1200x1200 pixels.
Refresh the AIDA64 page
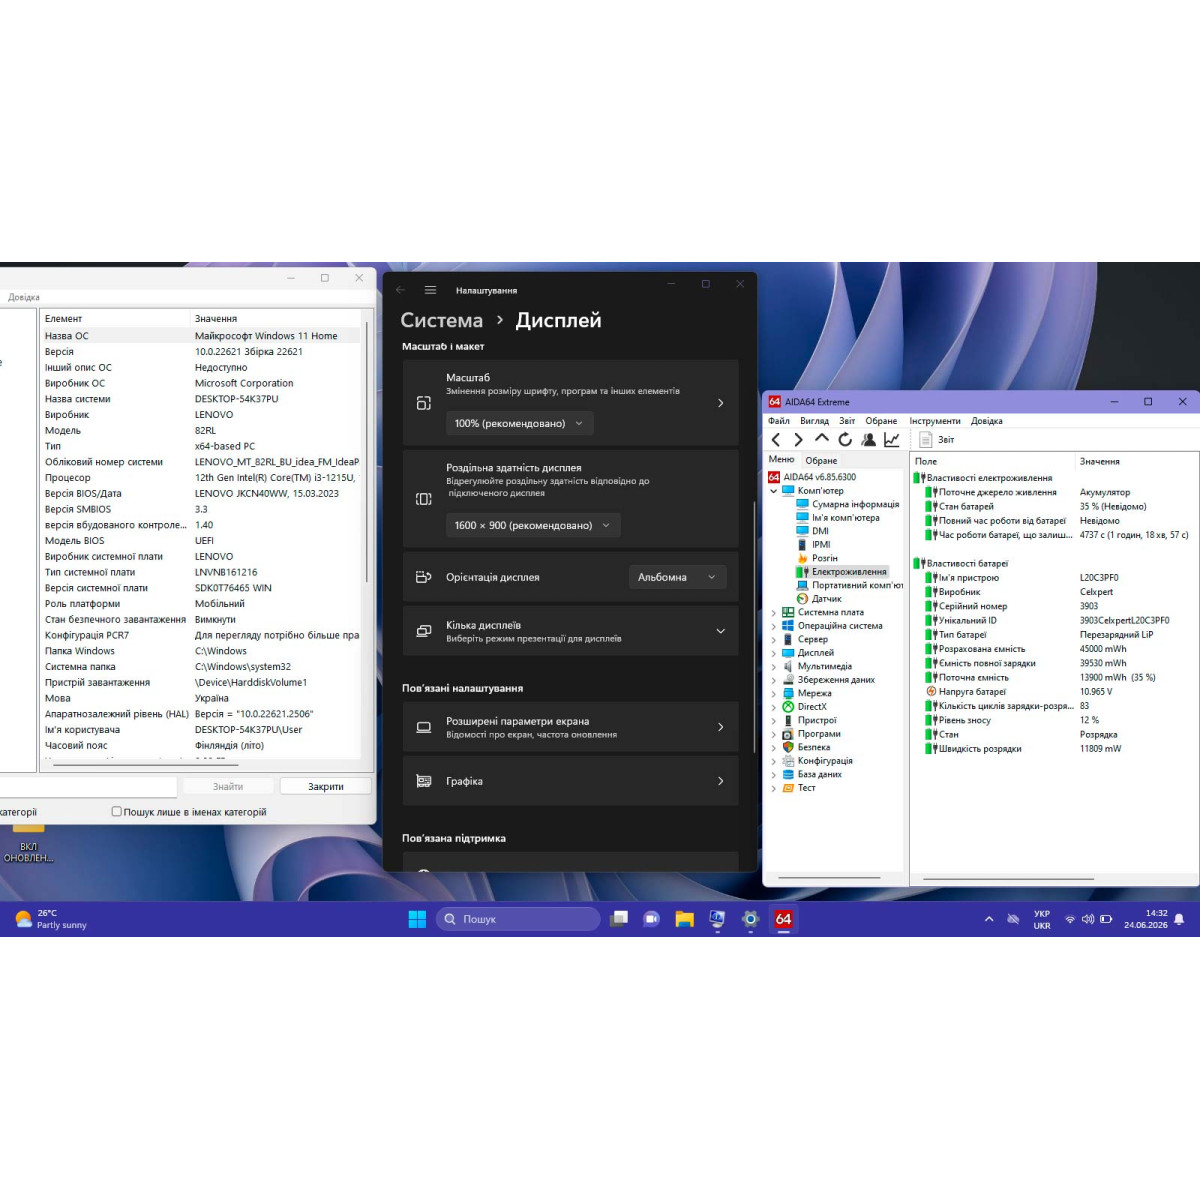coord(845,440)
